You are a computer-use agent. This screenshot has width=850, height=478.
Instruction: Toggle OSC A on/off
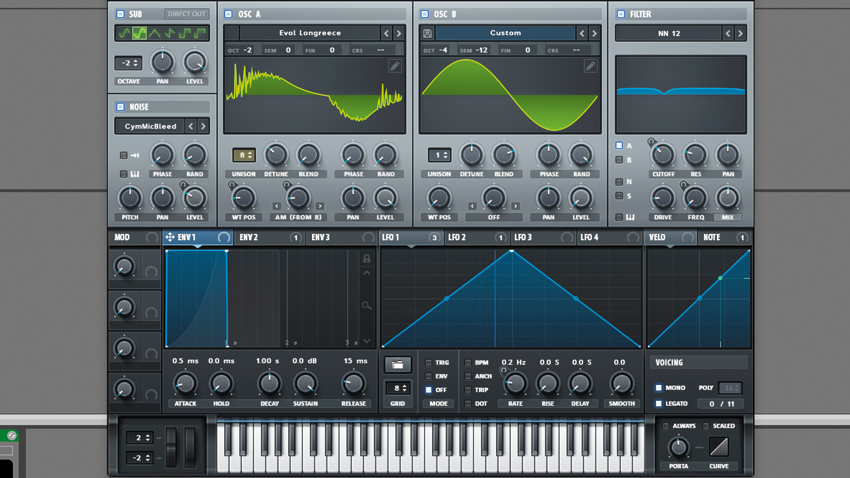[228, 14]
